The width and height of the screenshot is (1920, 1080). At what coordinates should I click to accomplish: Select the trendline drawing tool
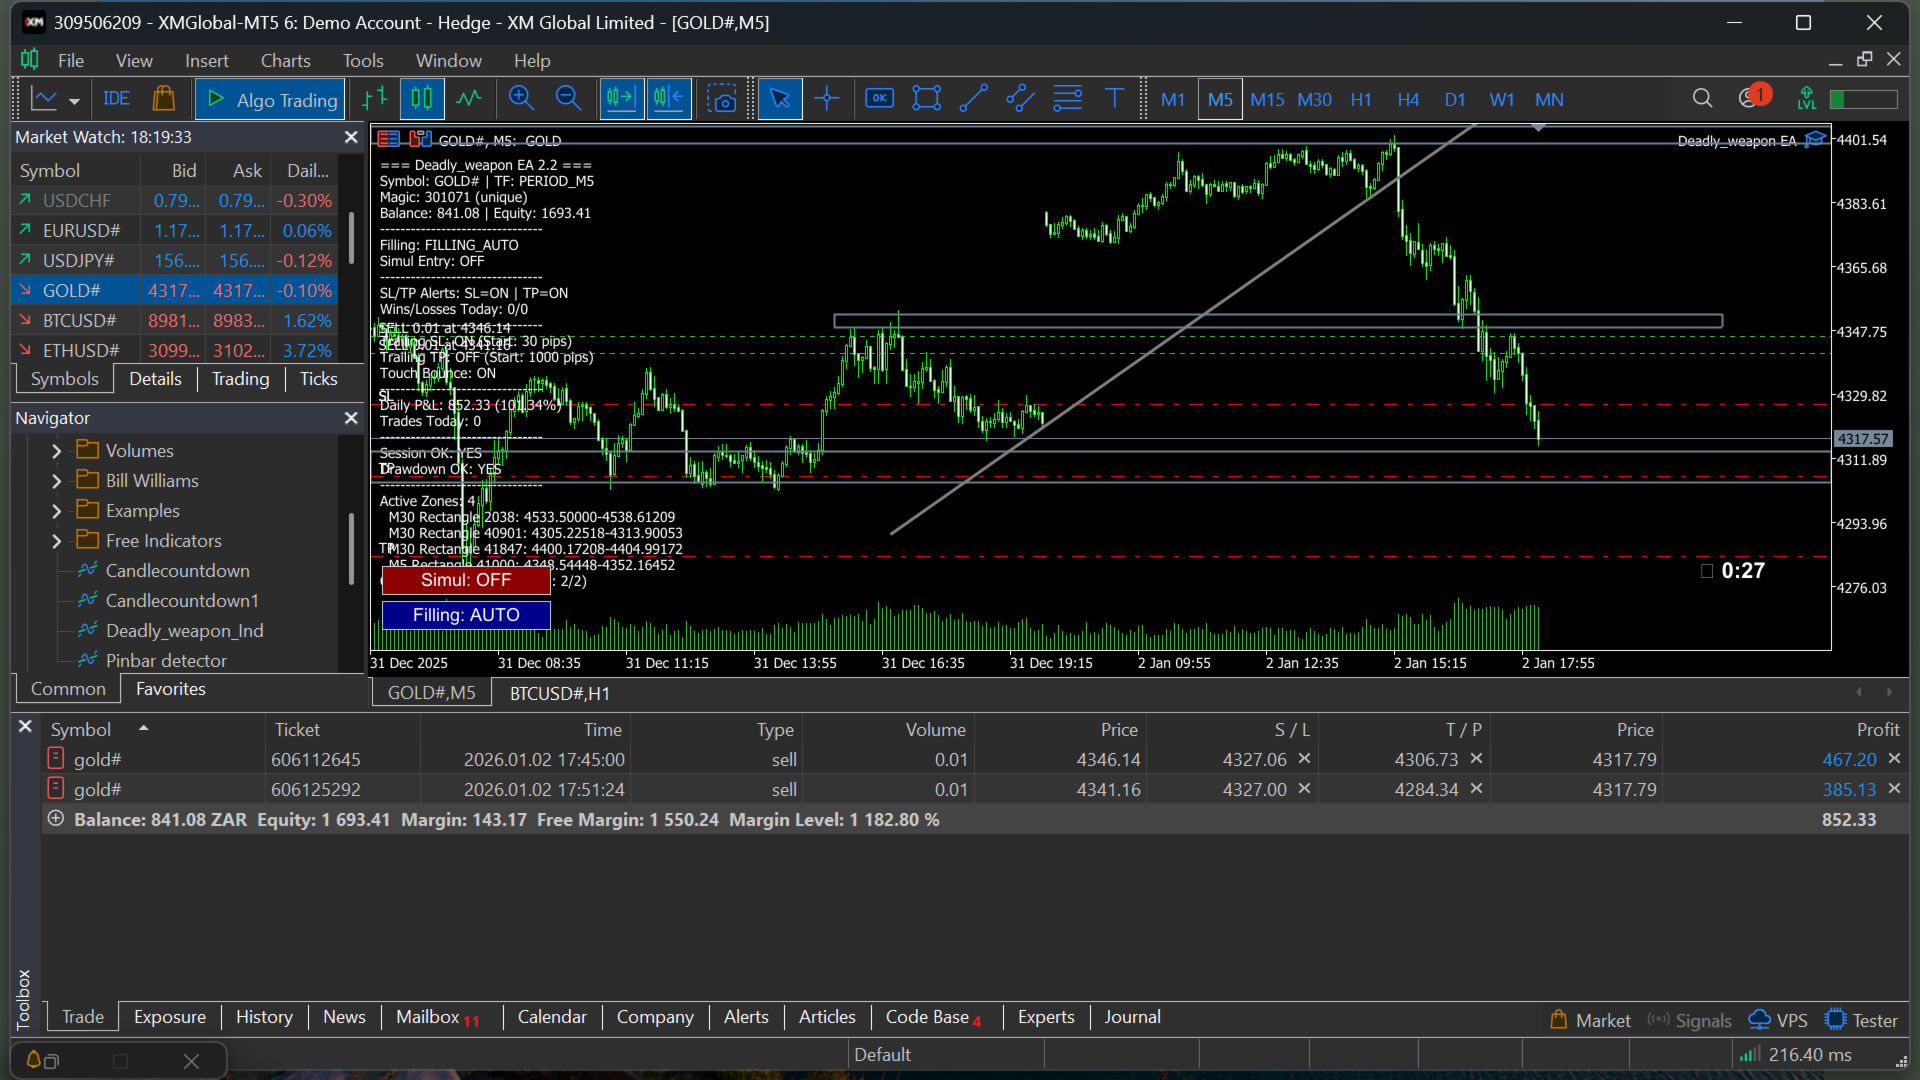[x=973, y=99]
